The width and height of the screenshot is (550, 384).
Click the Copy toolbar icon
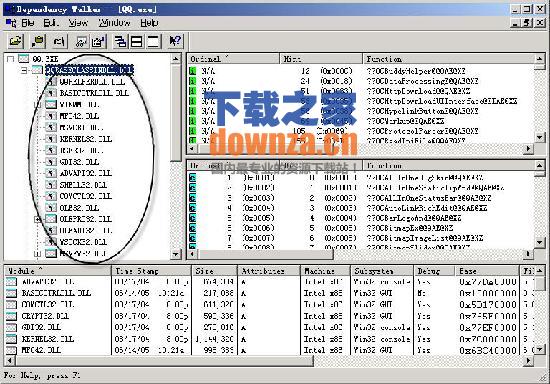tap(38, 41)
